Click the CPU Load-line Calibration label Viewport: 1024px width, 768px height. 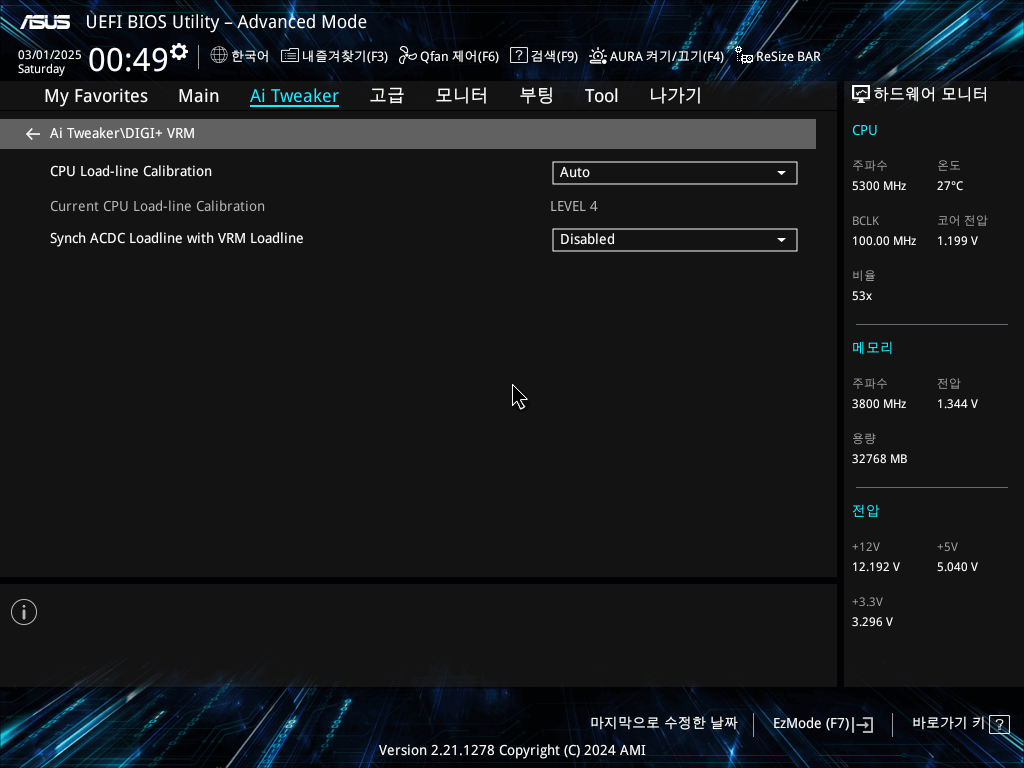(x=131, y=171)
